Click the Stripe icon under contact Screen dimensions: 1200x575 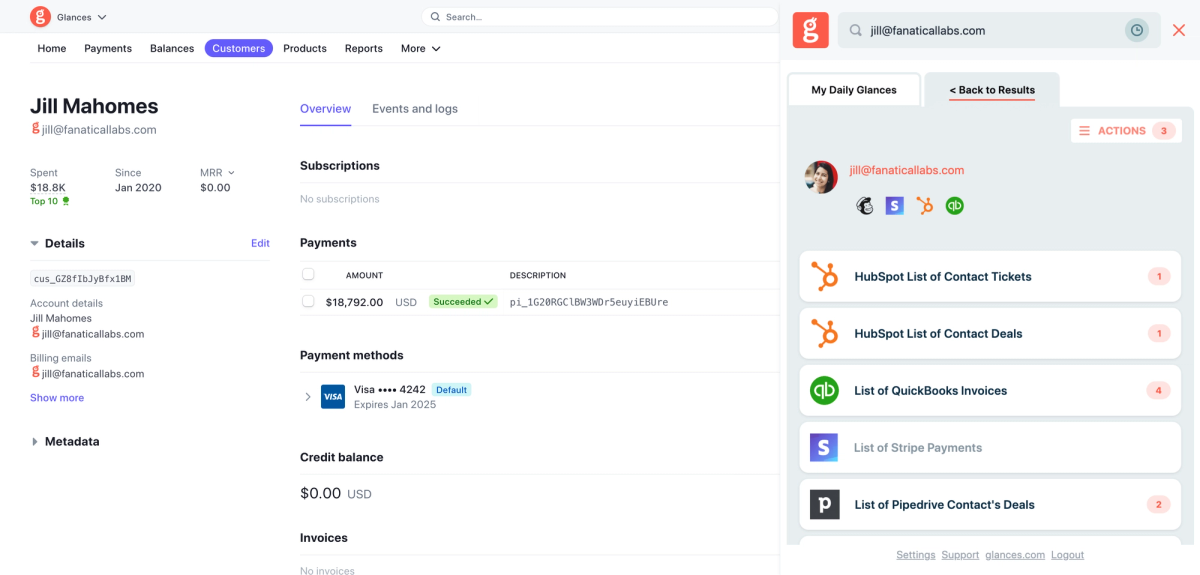895,206
